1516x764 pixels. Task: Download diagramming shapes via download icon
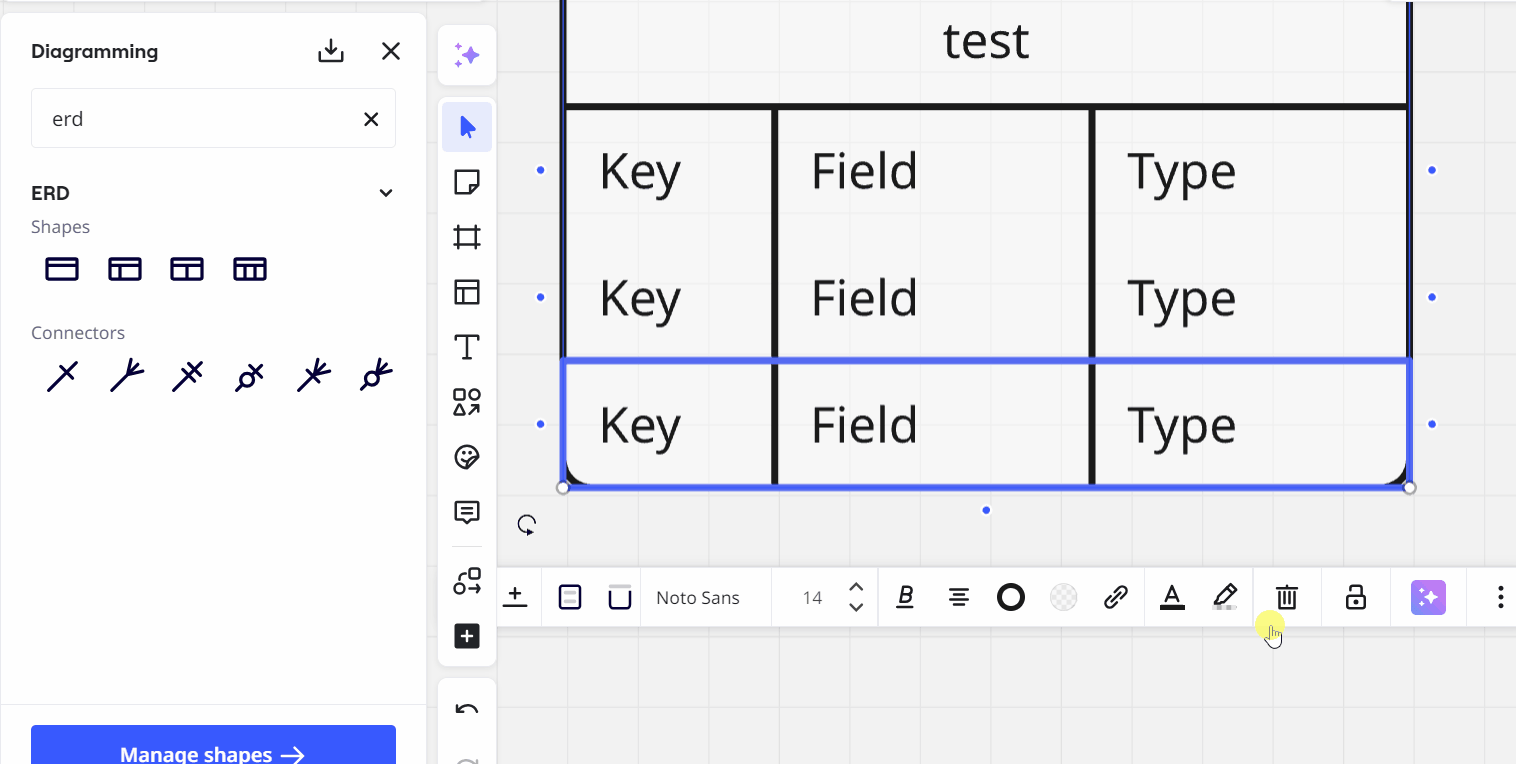click(331, 51)
